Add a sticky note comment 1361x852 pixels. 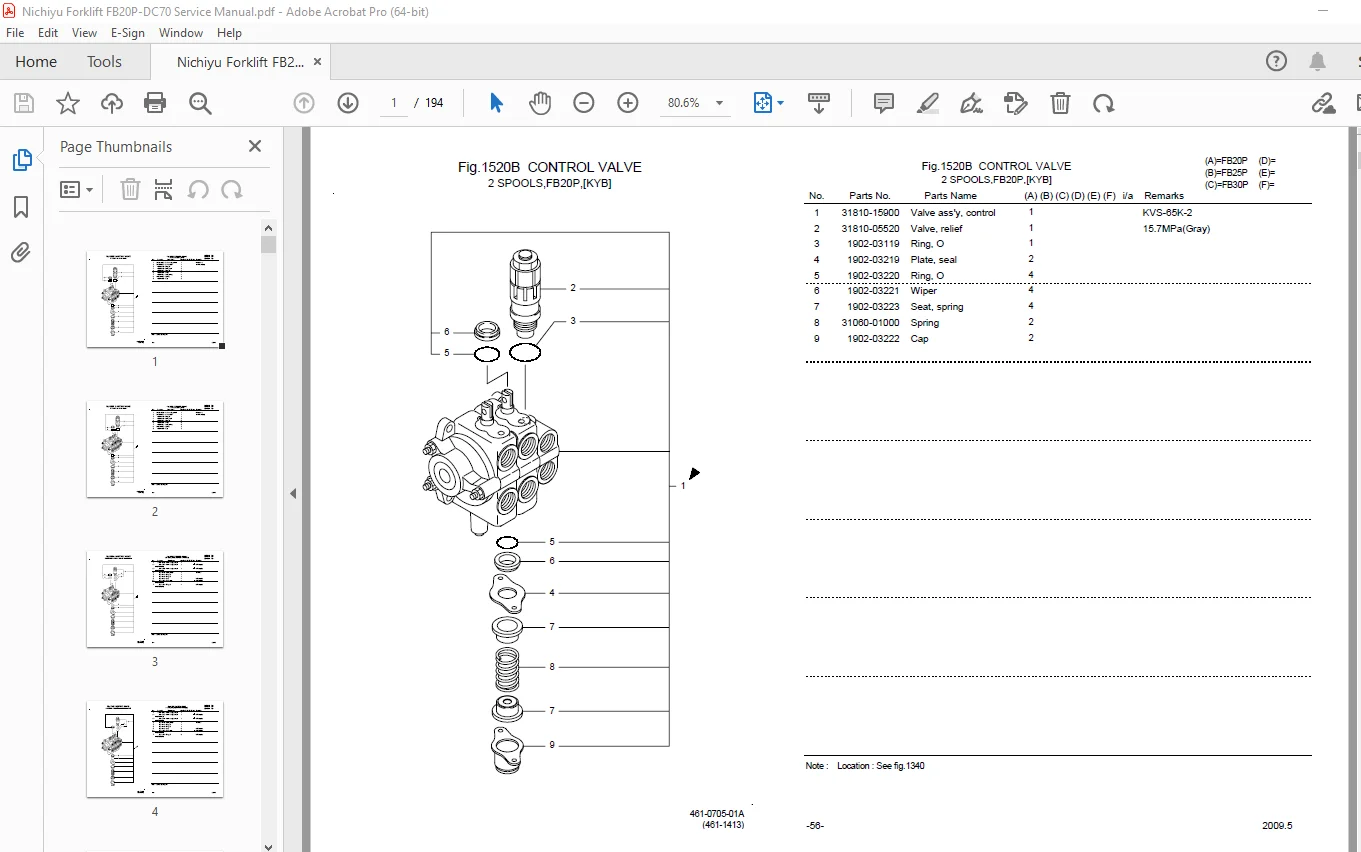click(x=884, y=103)
